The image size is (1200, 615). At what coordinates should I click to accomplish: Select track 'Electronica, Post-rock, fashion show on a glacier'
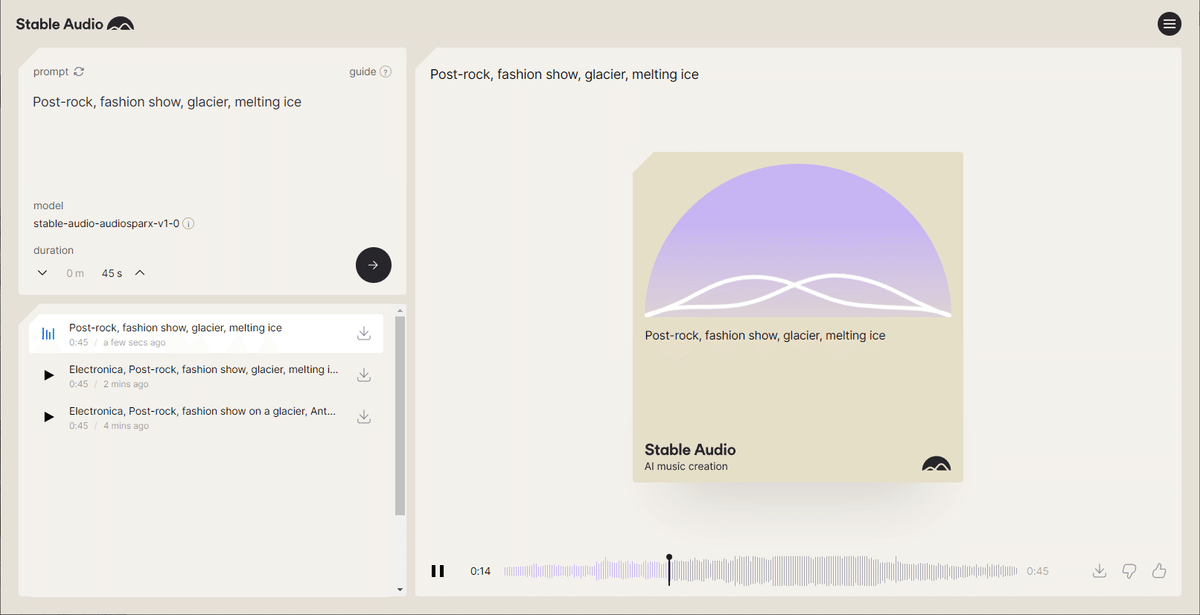pyautogui.click(x=206, y=417)
